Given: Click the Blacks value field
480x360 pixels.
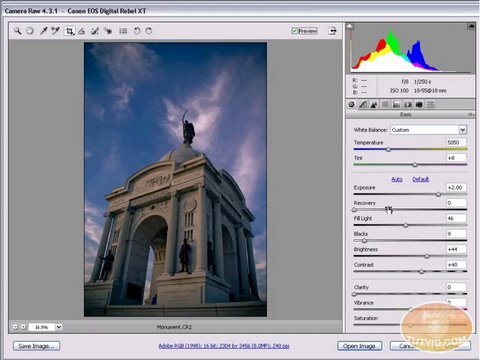Looking at the screenshot, I should [456, 234].
